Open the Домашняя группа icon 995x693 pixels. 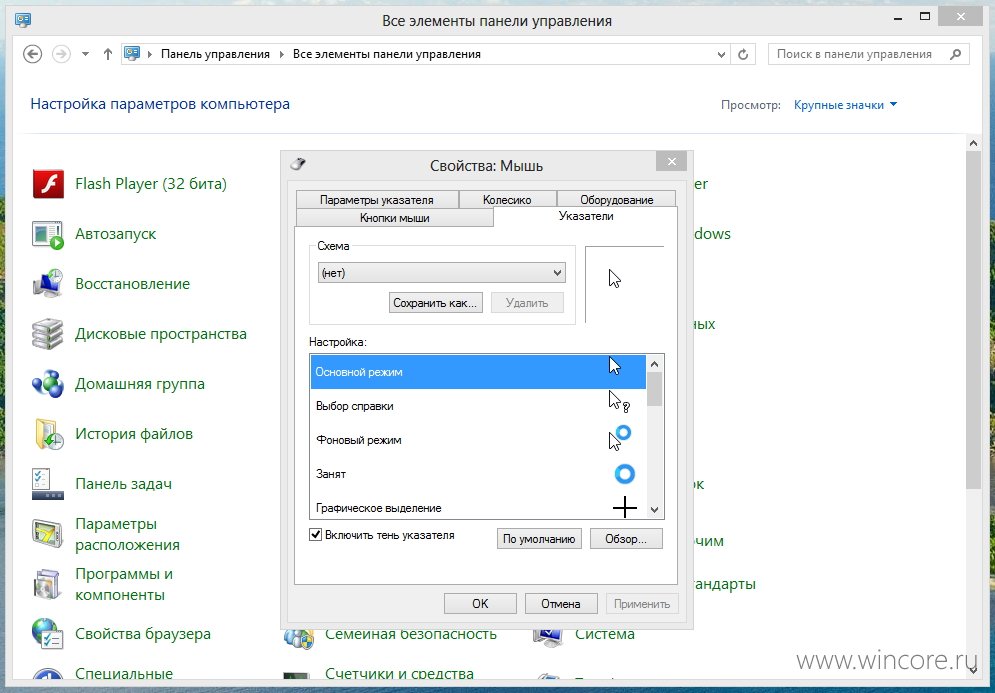(x=48, y=384)
